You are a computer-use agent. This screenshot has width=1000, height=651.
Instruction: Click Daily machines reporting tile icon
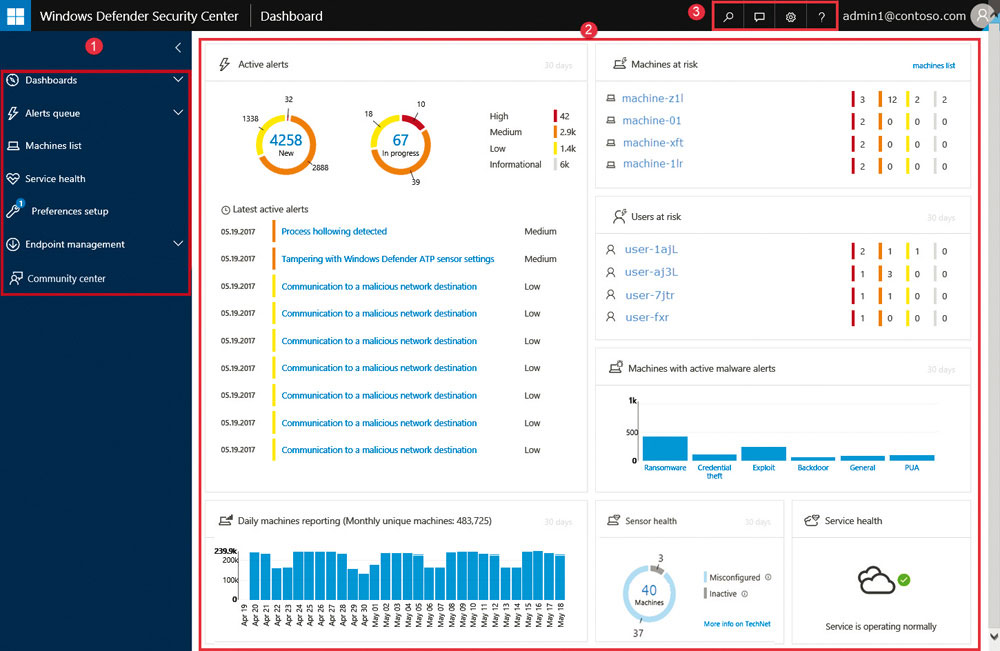(225, 520)
